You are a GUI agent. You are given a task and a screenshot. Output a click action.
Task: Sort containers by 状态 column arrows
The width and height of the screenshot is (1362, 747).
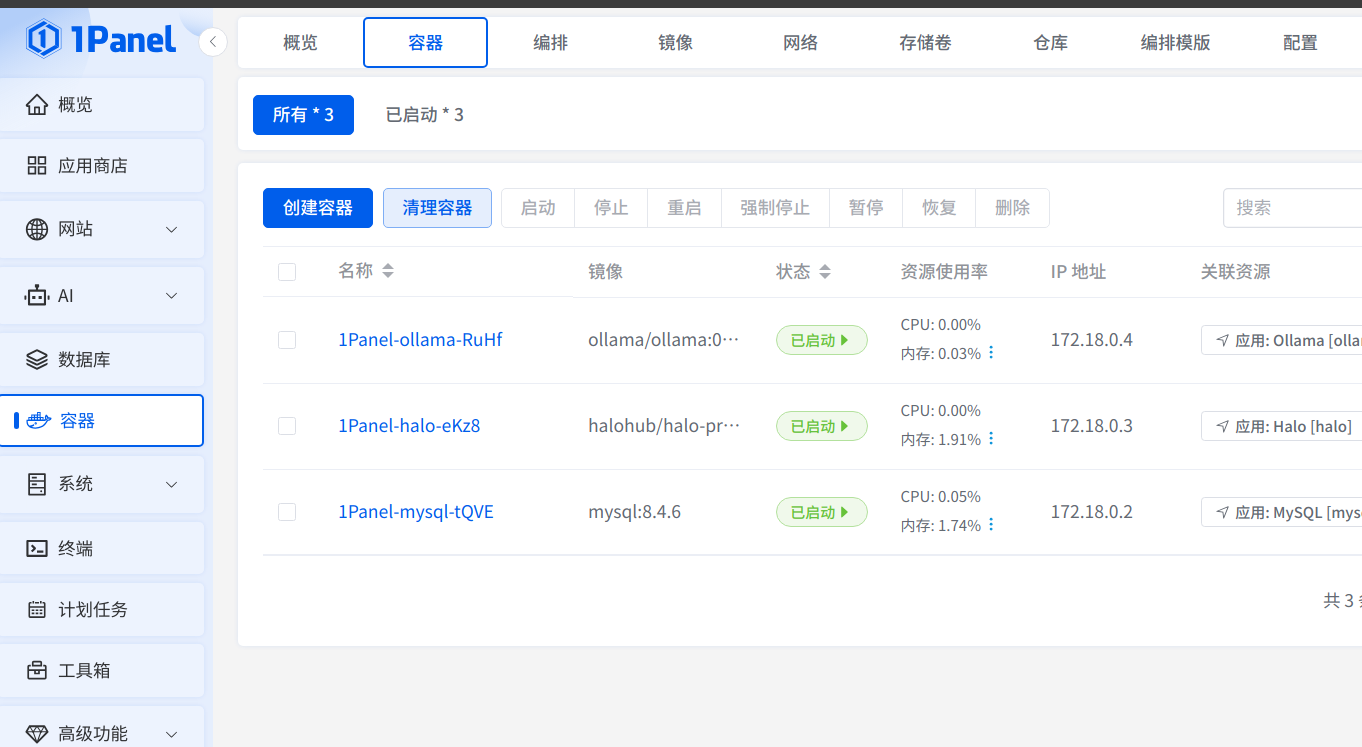click(x=825, y=271)
